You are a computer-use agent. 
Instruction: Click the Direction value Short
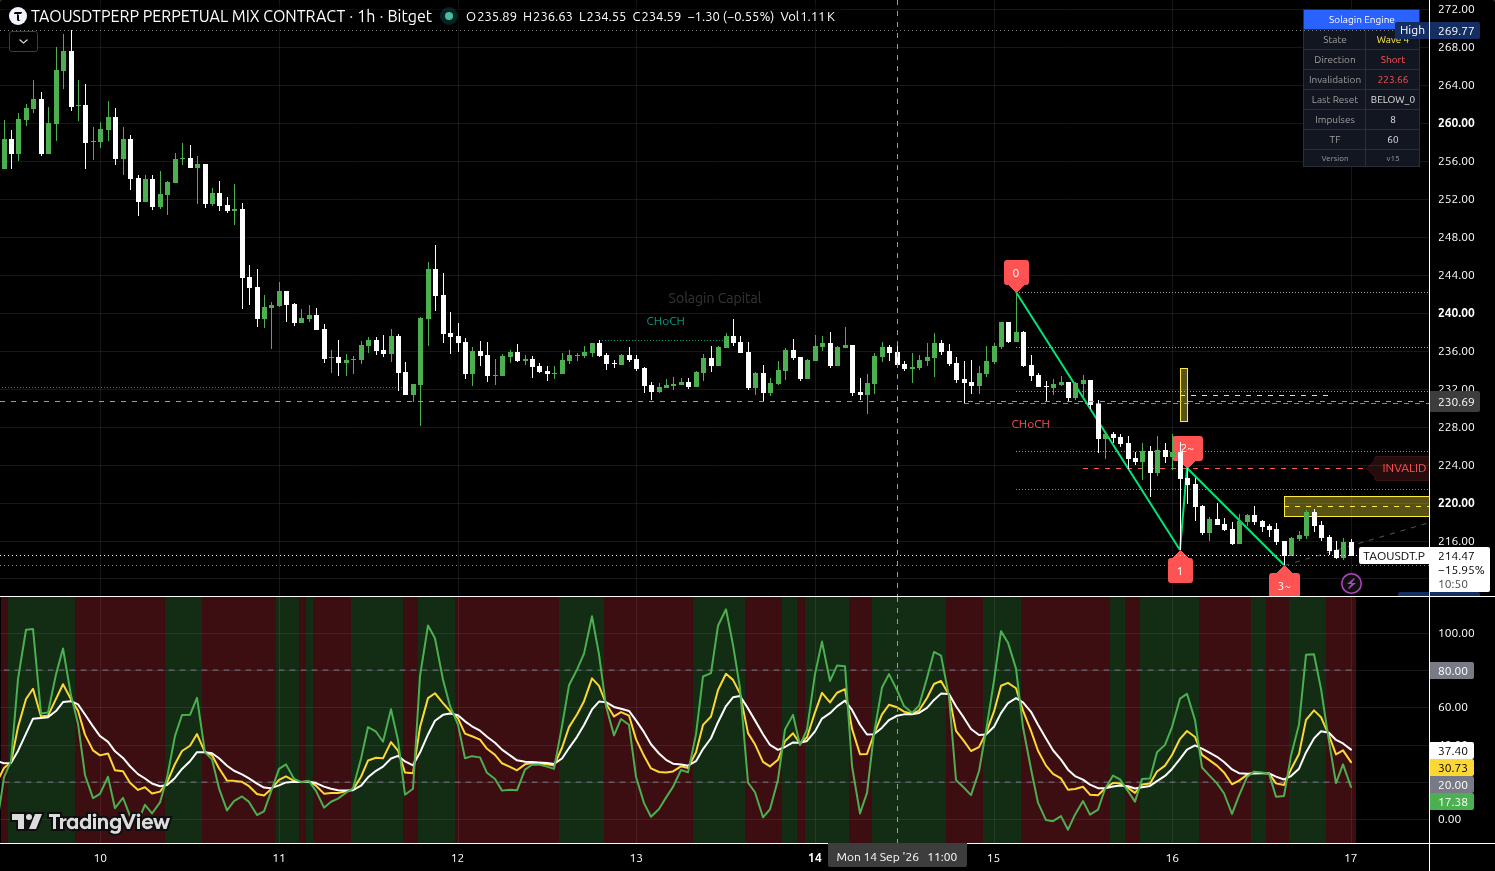[x=1393, y=60]
